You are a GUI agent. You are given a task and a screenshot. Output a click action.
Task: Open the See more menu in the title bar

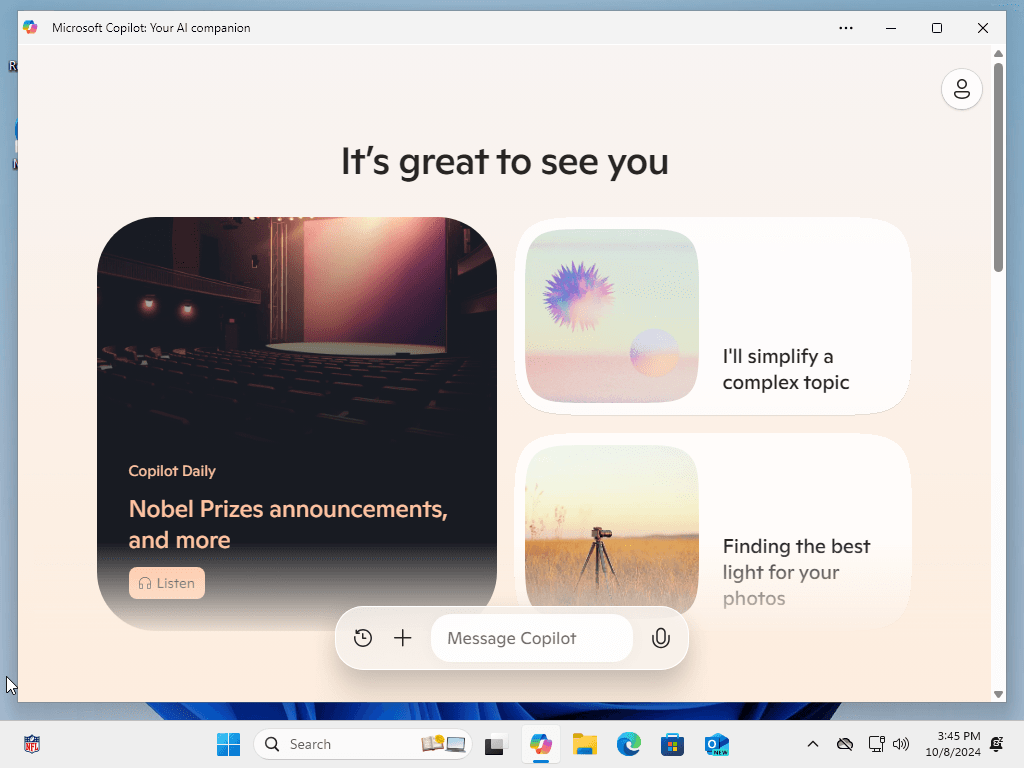(x=846, y=28)
